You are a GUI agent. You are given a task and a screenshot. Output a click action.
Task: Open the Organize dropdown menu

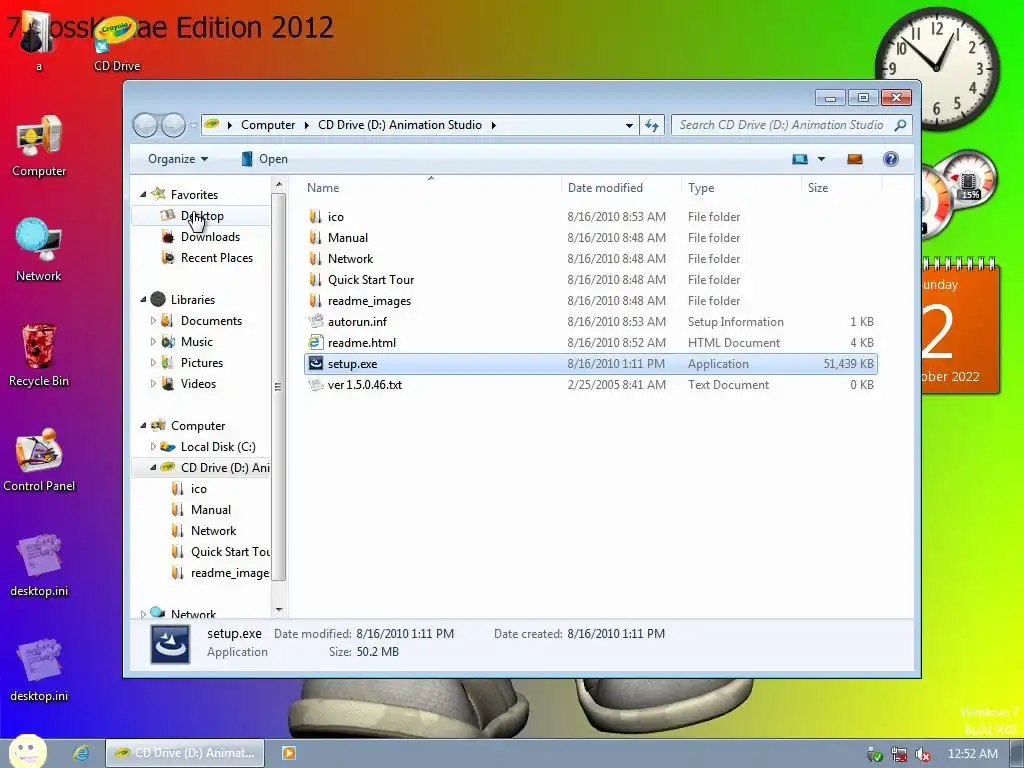pos(178,159)
